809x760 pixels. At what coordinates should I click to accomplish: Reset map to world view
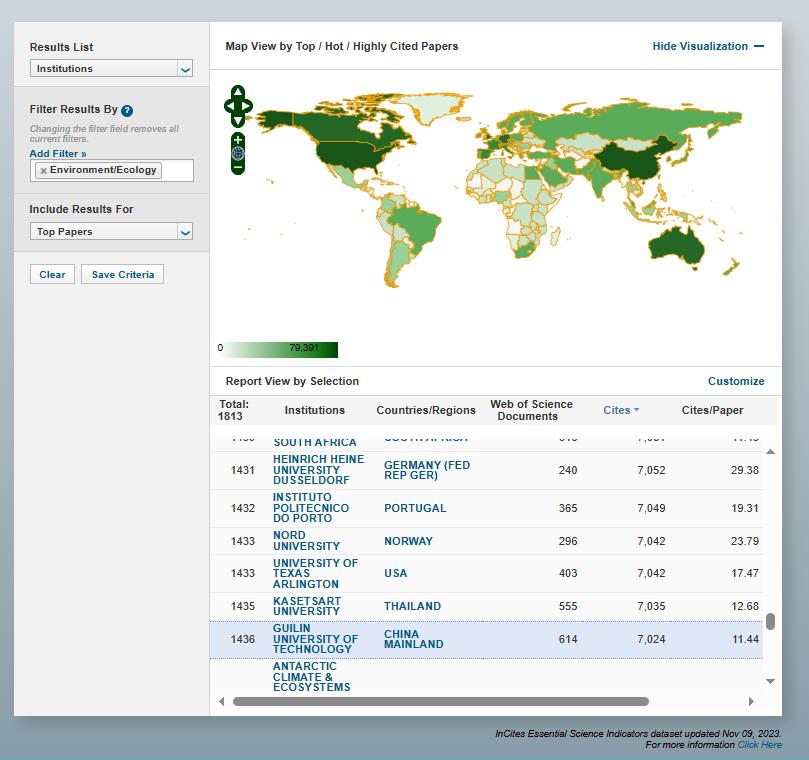238,153
